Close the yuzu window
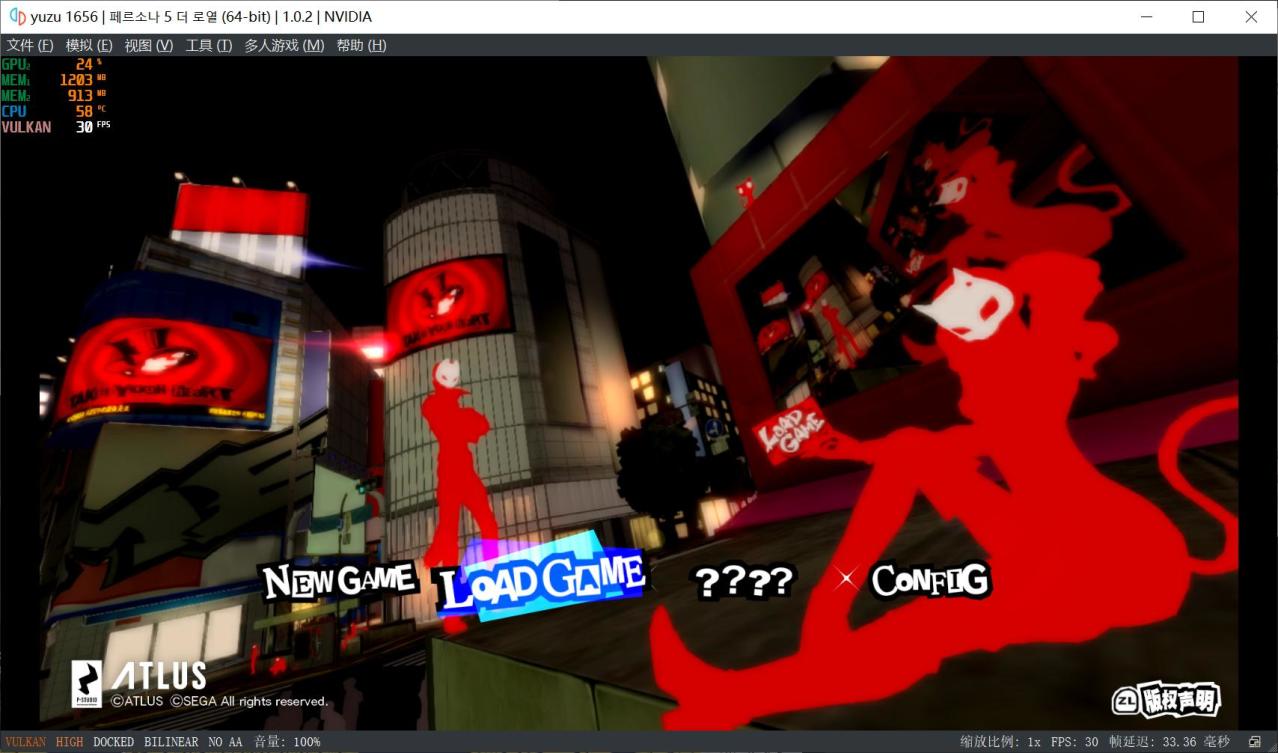 click(1251, 17)
